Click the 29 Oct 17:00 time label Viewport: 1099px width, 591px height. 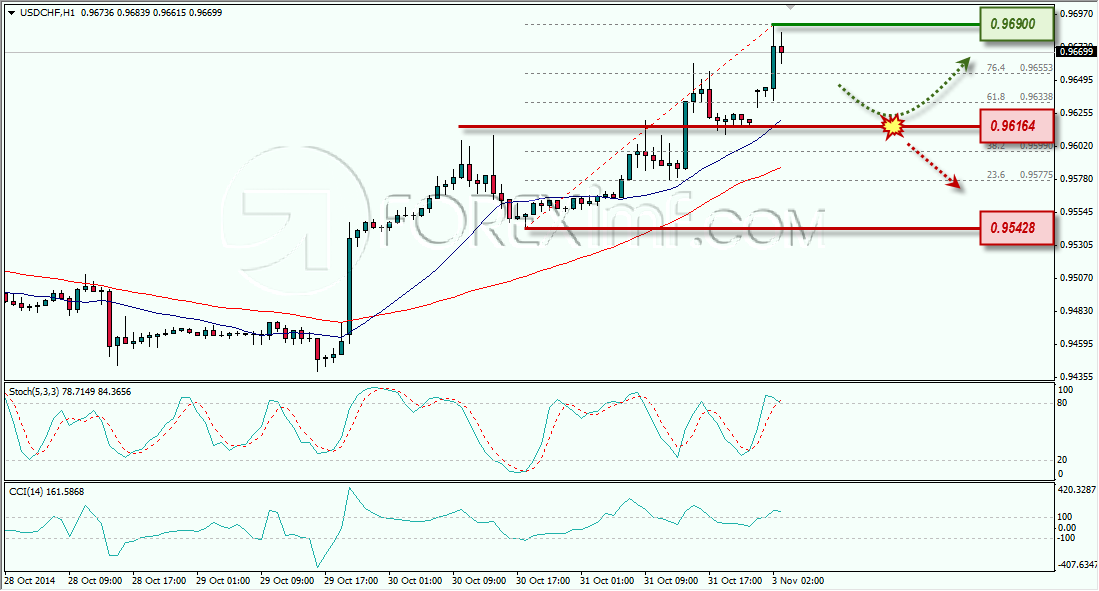pos(351,580)
